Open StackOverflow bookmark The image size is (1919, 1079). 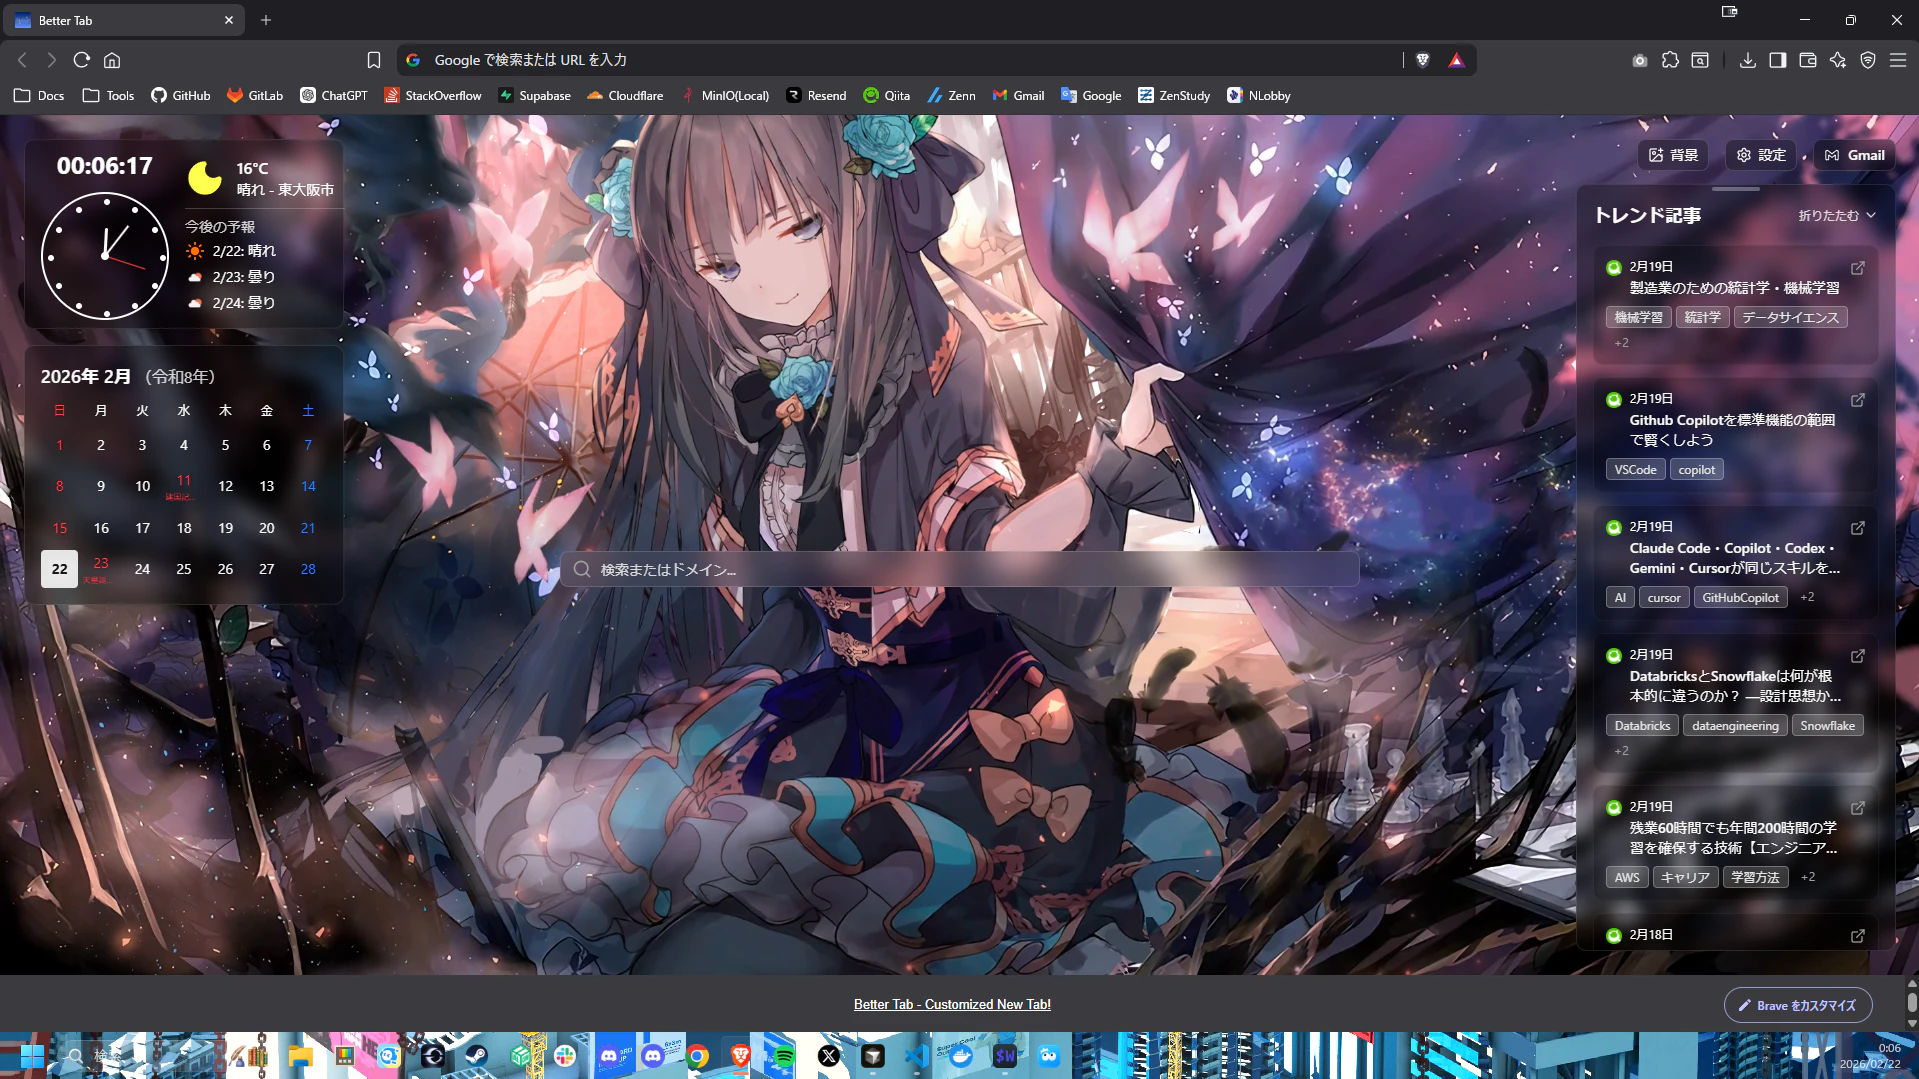point(433,96)
